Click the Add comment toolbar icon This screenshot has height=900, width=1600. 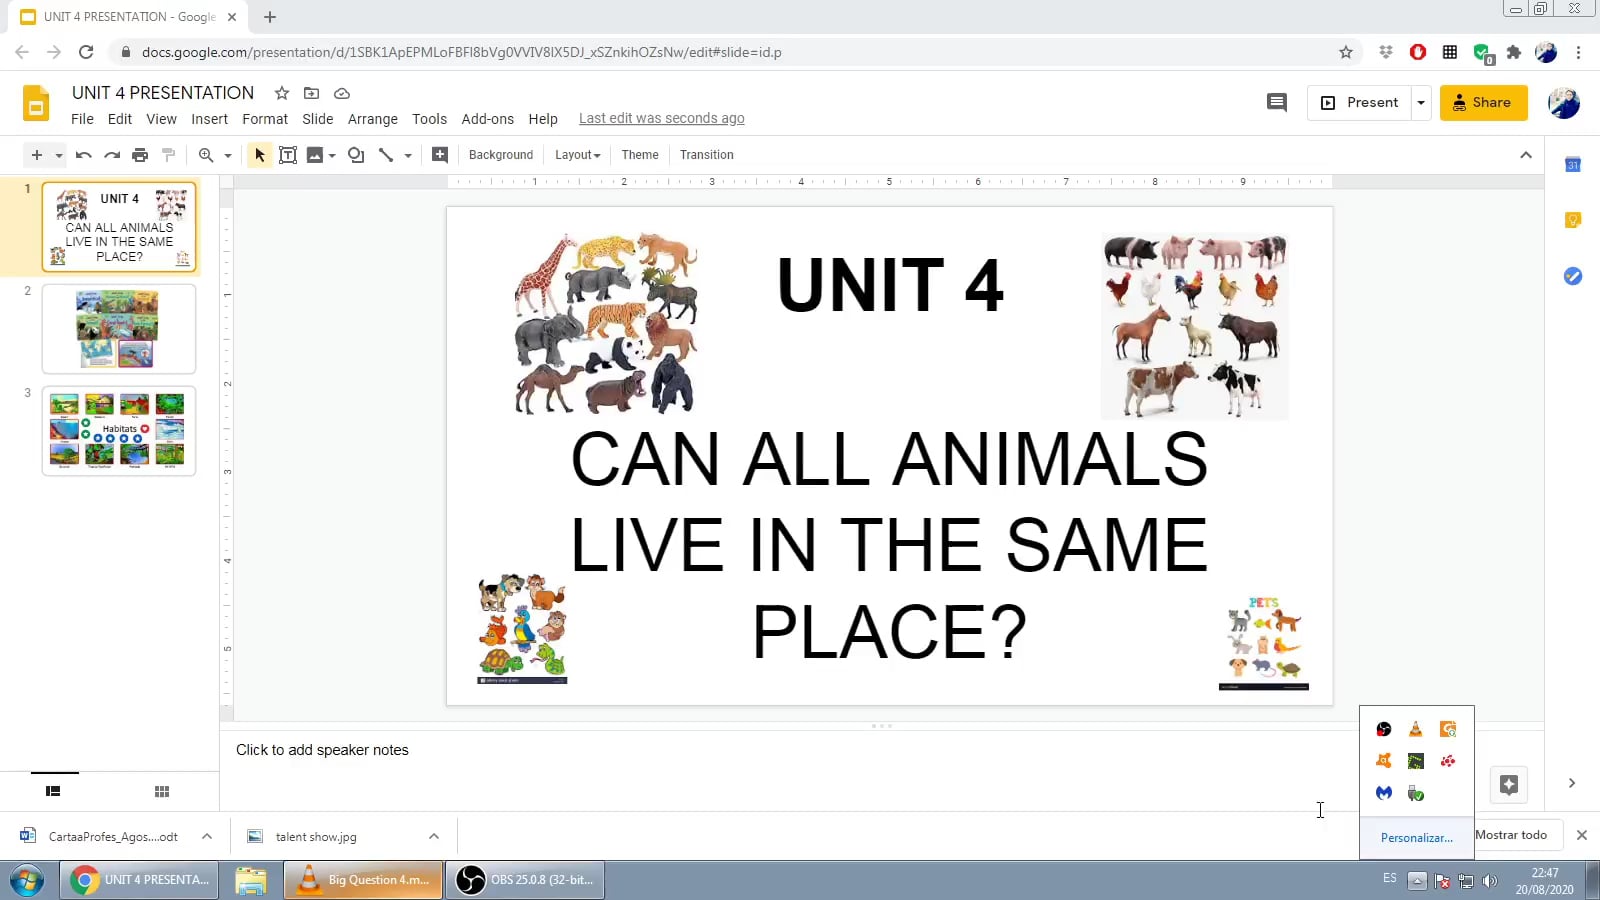[439, 155]
